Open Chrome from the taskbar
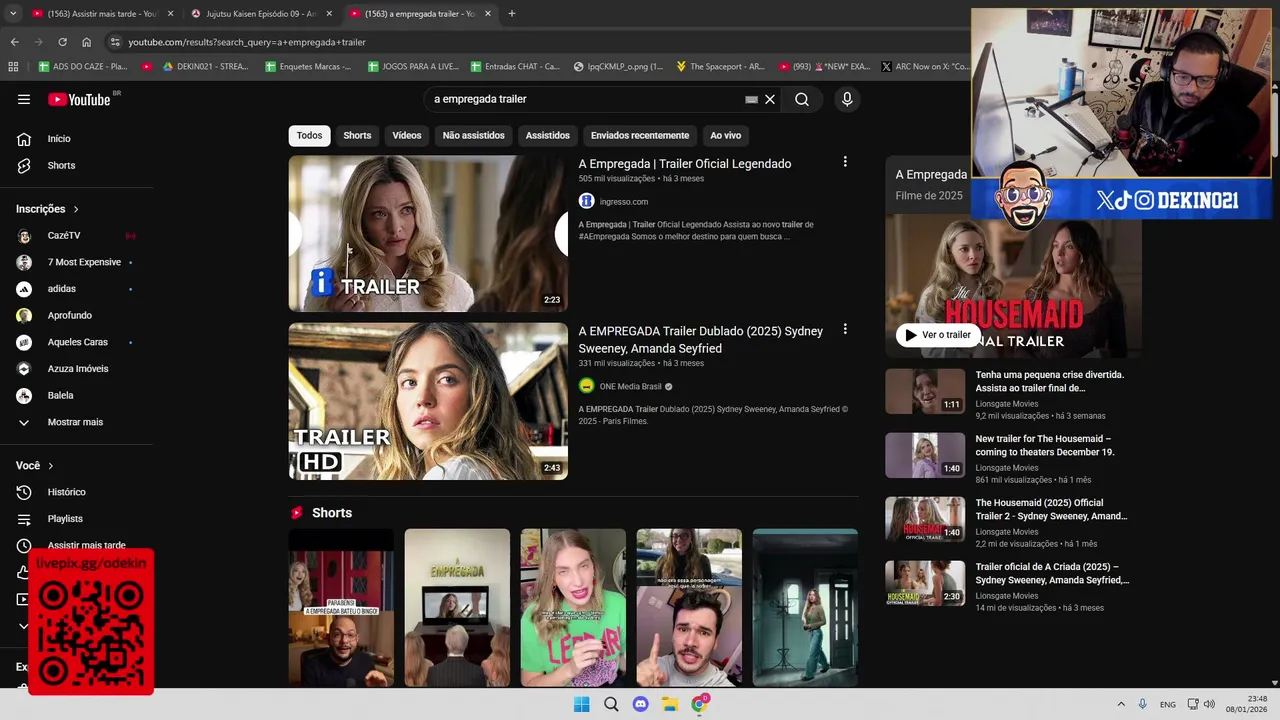Image resolution: width=1280 pixels, height=720 pixels. [x=699, y=704]
